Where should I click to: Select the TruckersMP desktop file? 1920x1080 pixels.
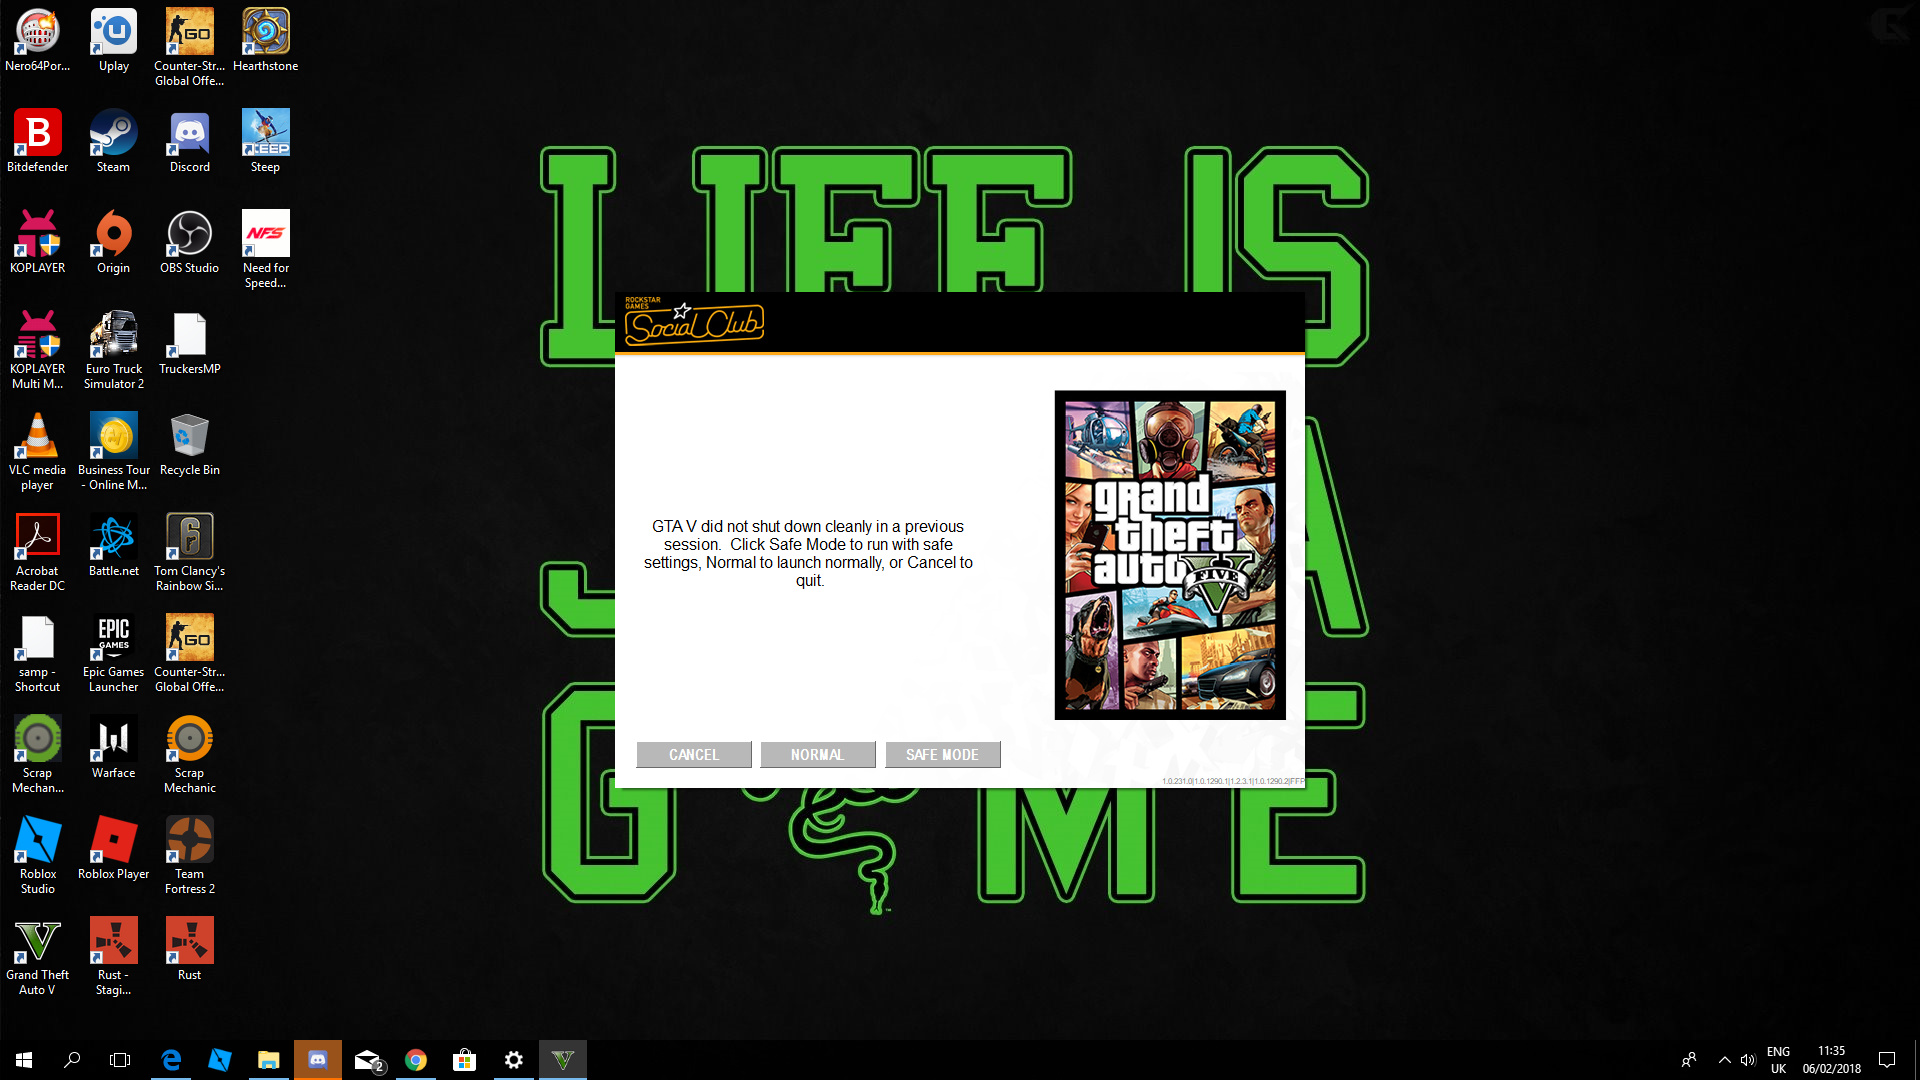(190, 344)
